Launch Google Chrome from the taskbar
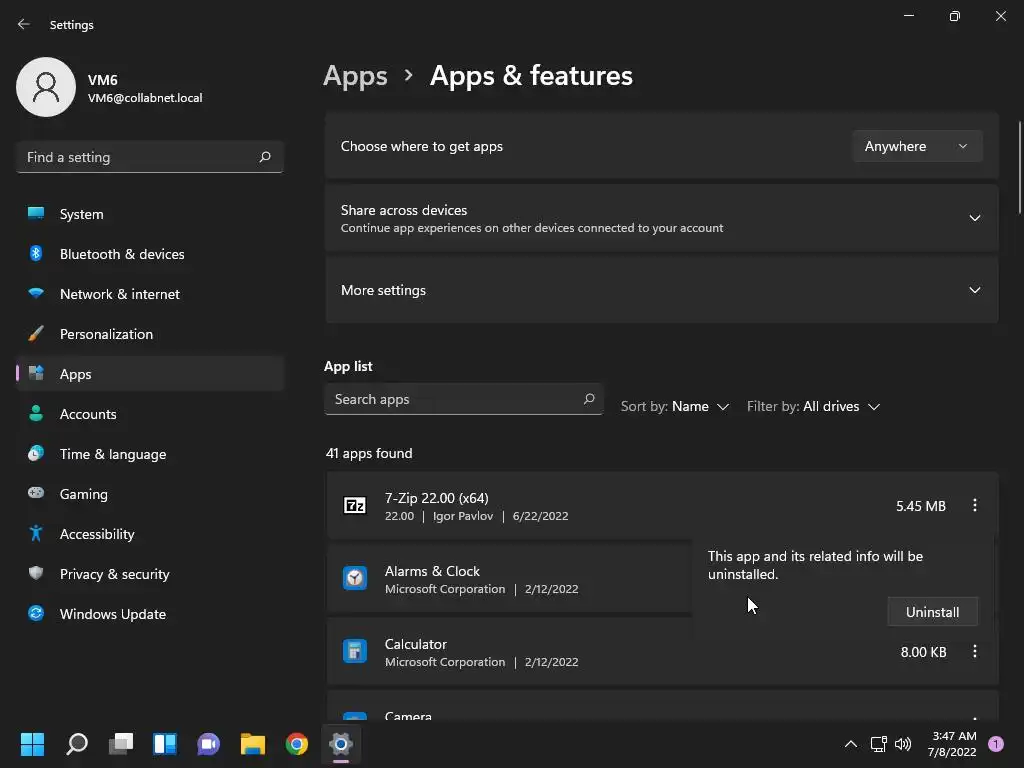Viewport: 1024px width, 768px height. [296, 744]
